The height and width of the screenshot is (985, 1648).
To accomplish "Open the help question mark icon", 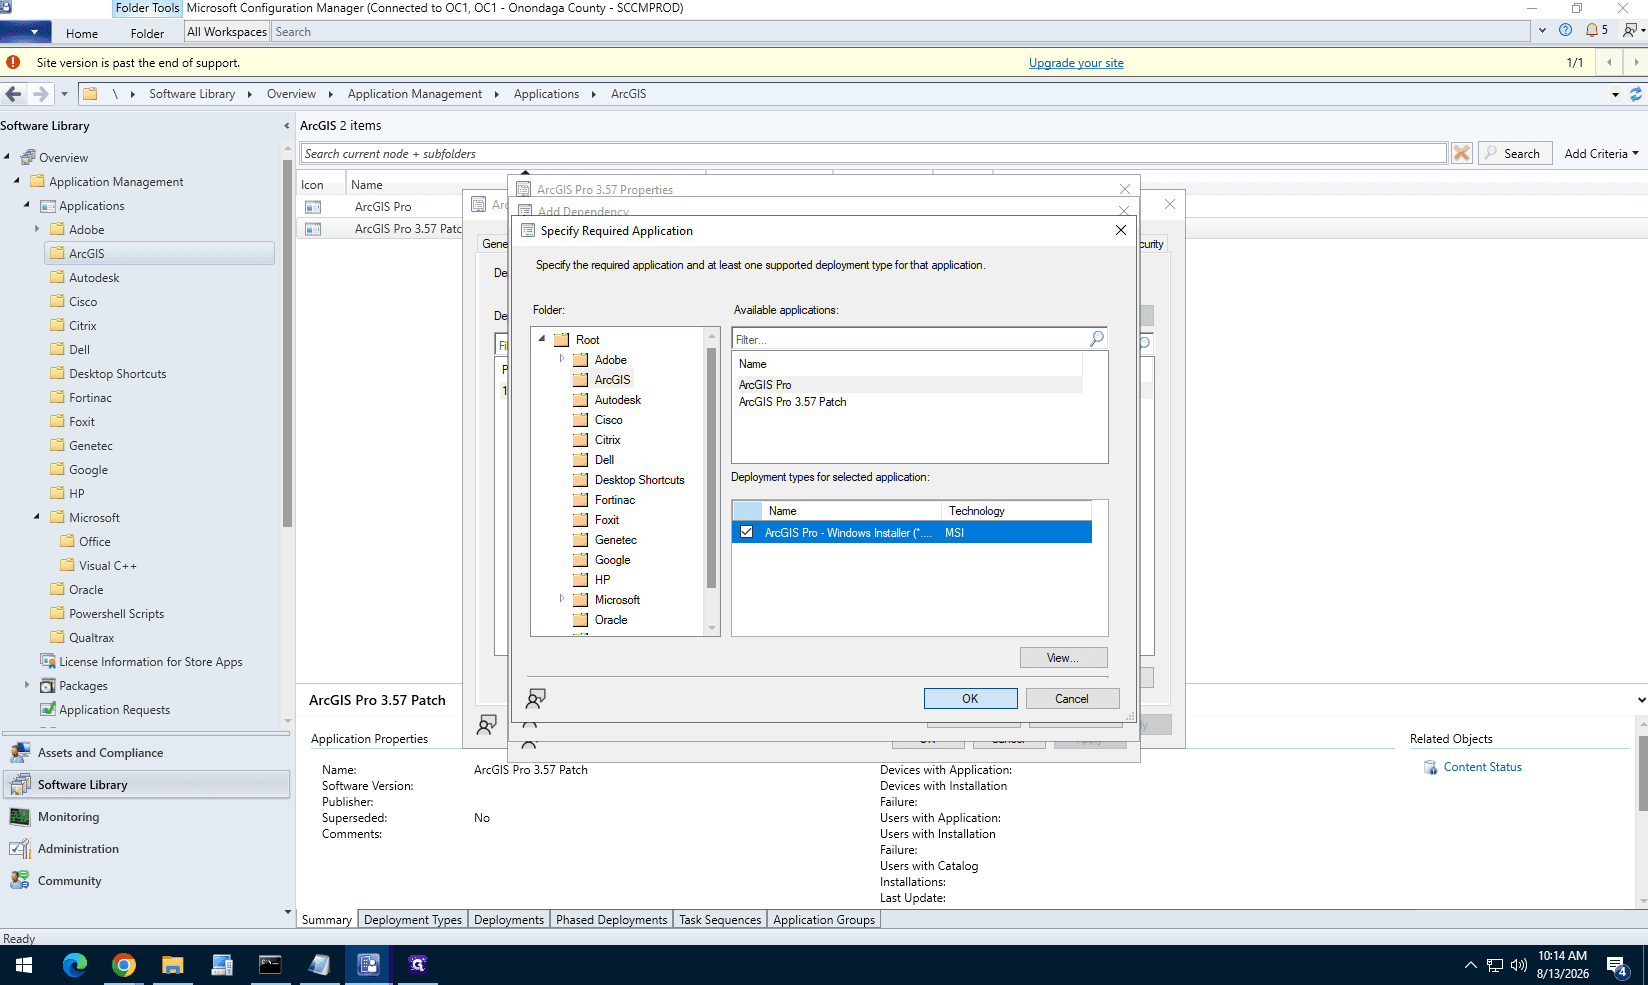I will coord(1565,30).
